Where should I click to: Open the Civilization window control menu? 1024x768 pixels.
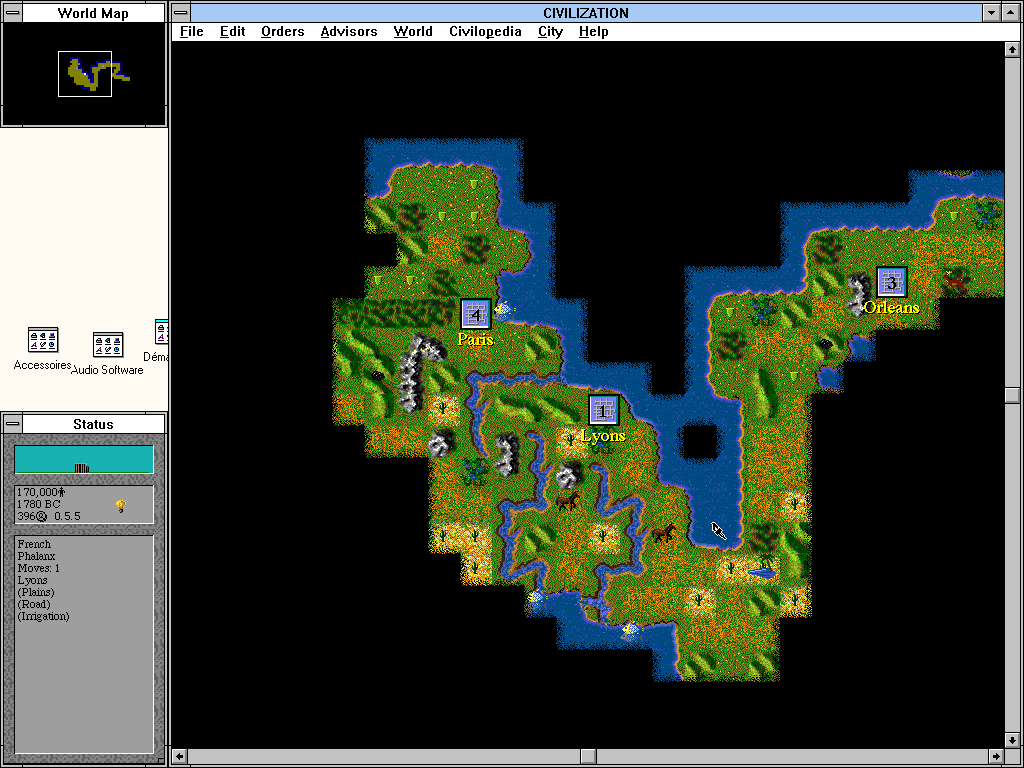pos(181,12)
